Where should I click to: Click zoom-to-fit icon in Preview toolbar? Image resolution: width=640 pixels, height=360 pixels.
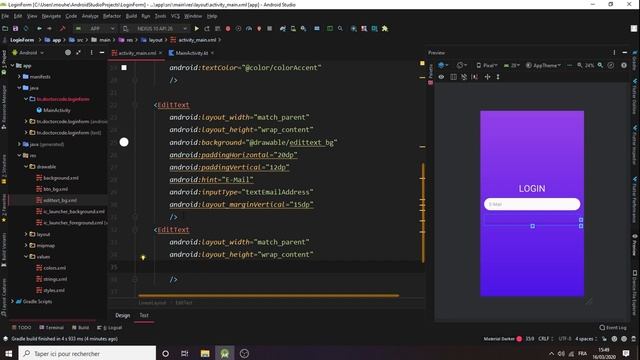611,65
